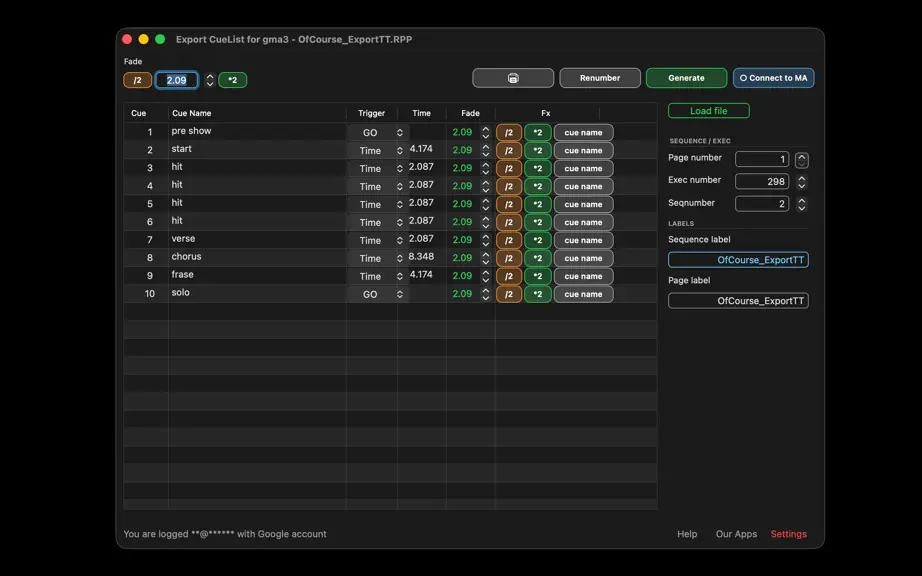The image size is (922, 576).
Task: Click the Seqnumber stepper
Action: tap(801, 204)
